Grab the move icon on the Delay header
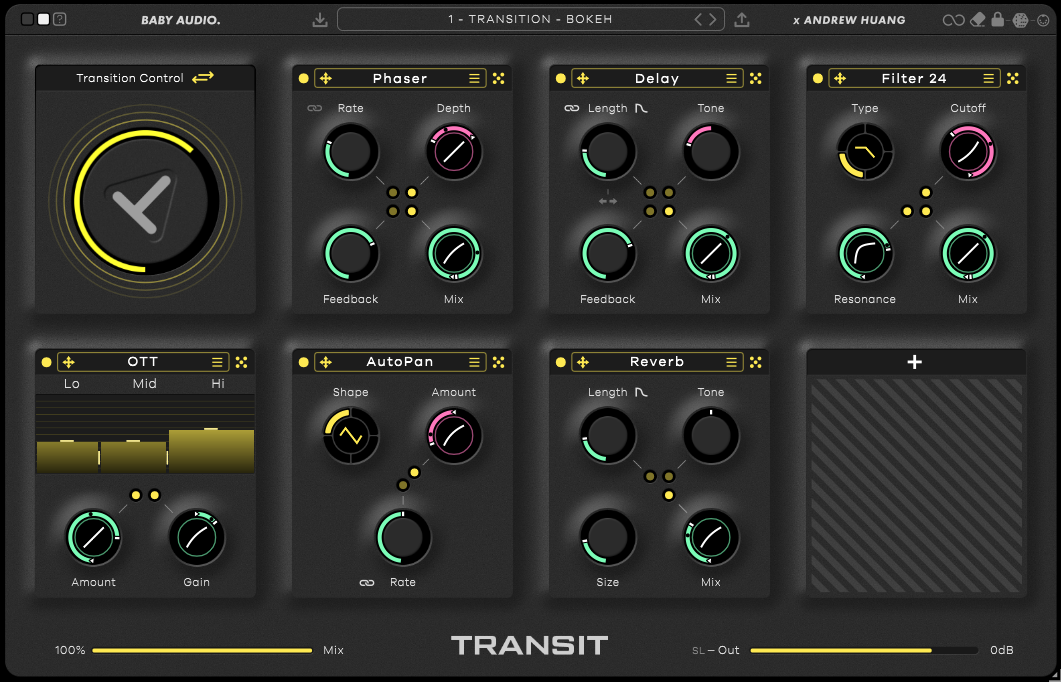 (582, 78)
